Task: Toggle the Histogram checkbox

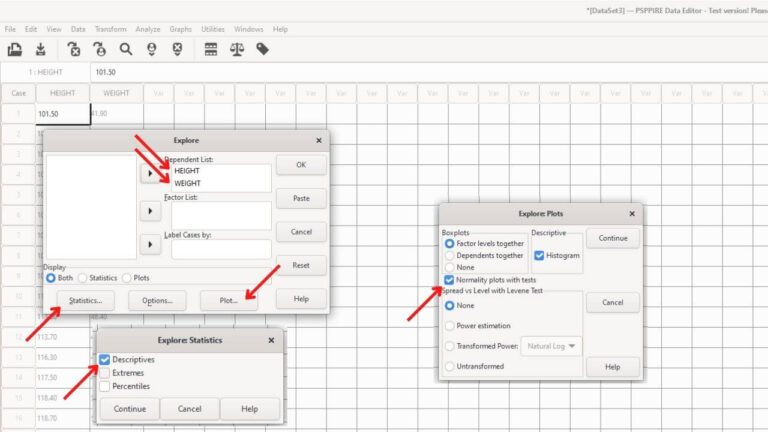Action: click(539, 255)
